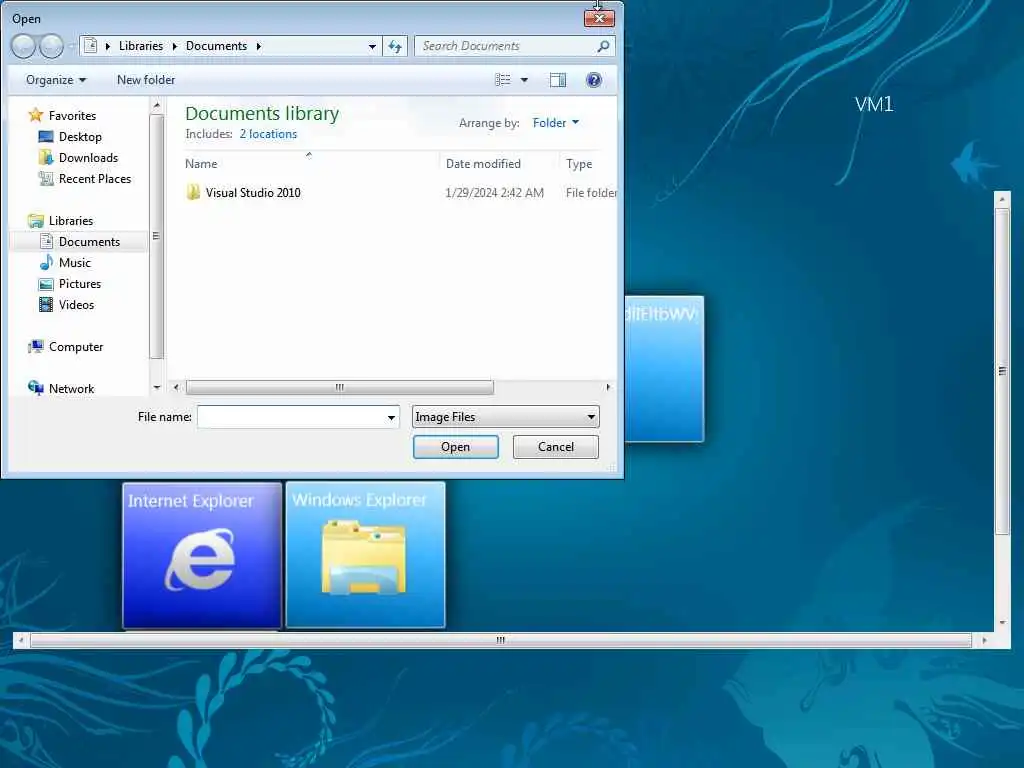Open help with the question mark icon
The width and height of the screenshot is (1024, 768).
tap(594, 80)
